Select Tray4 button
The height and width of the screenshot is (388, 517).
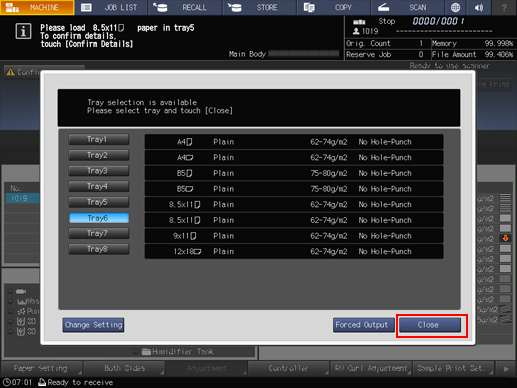tap(99, 186)
